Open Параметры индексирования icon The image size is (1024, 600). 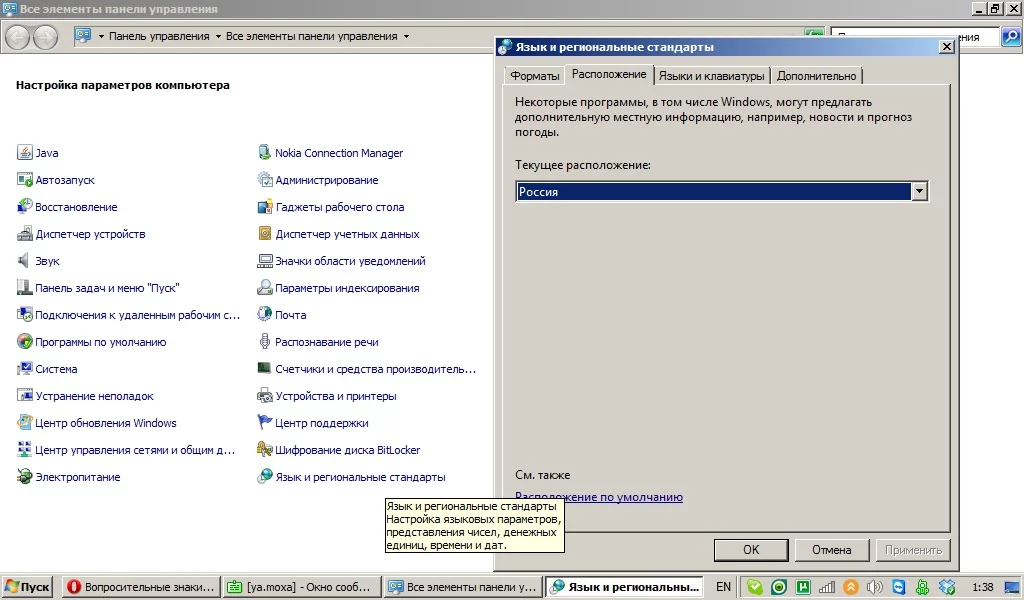click(264, 287)
